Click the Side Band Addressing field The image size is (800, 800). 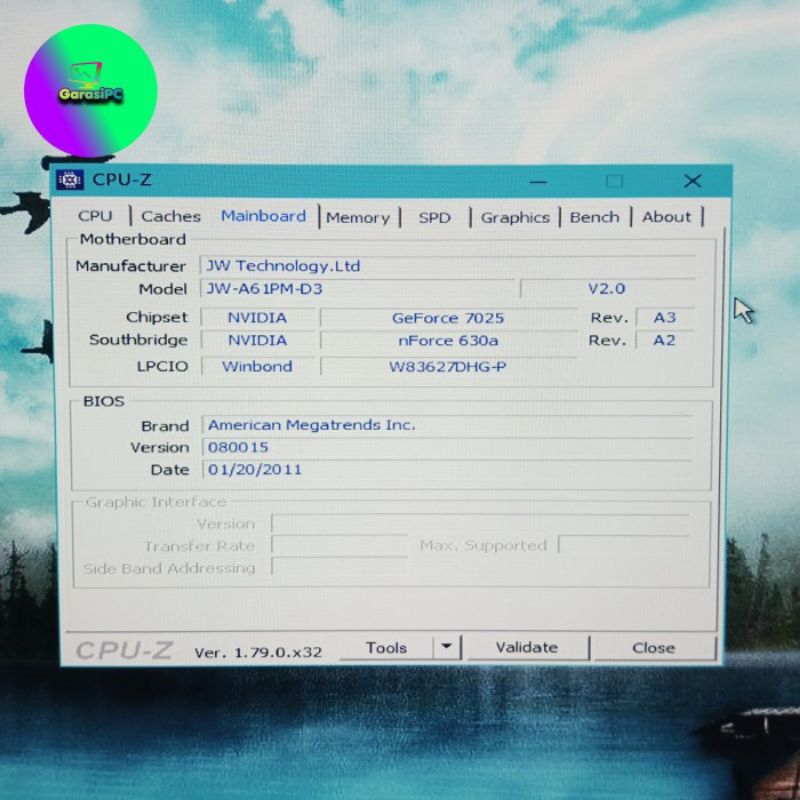click(340, 567)
